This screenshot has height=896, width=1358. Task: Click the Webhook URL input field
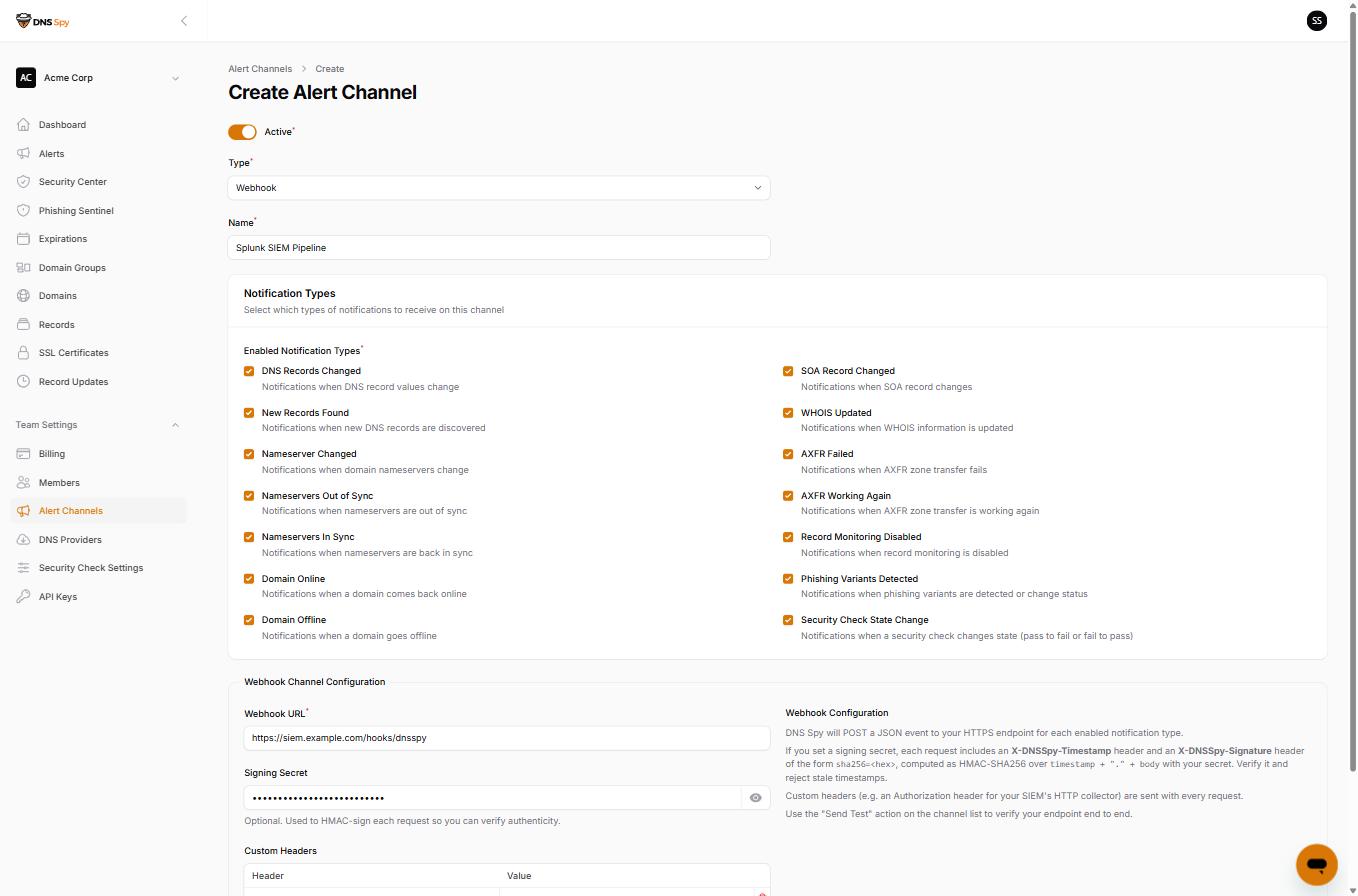click(507, 738)
